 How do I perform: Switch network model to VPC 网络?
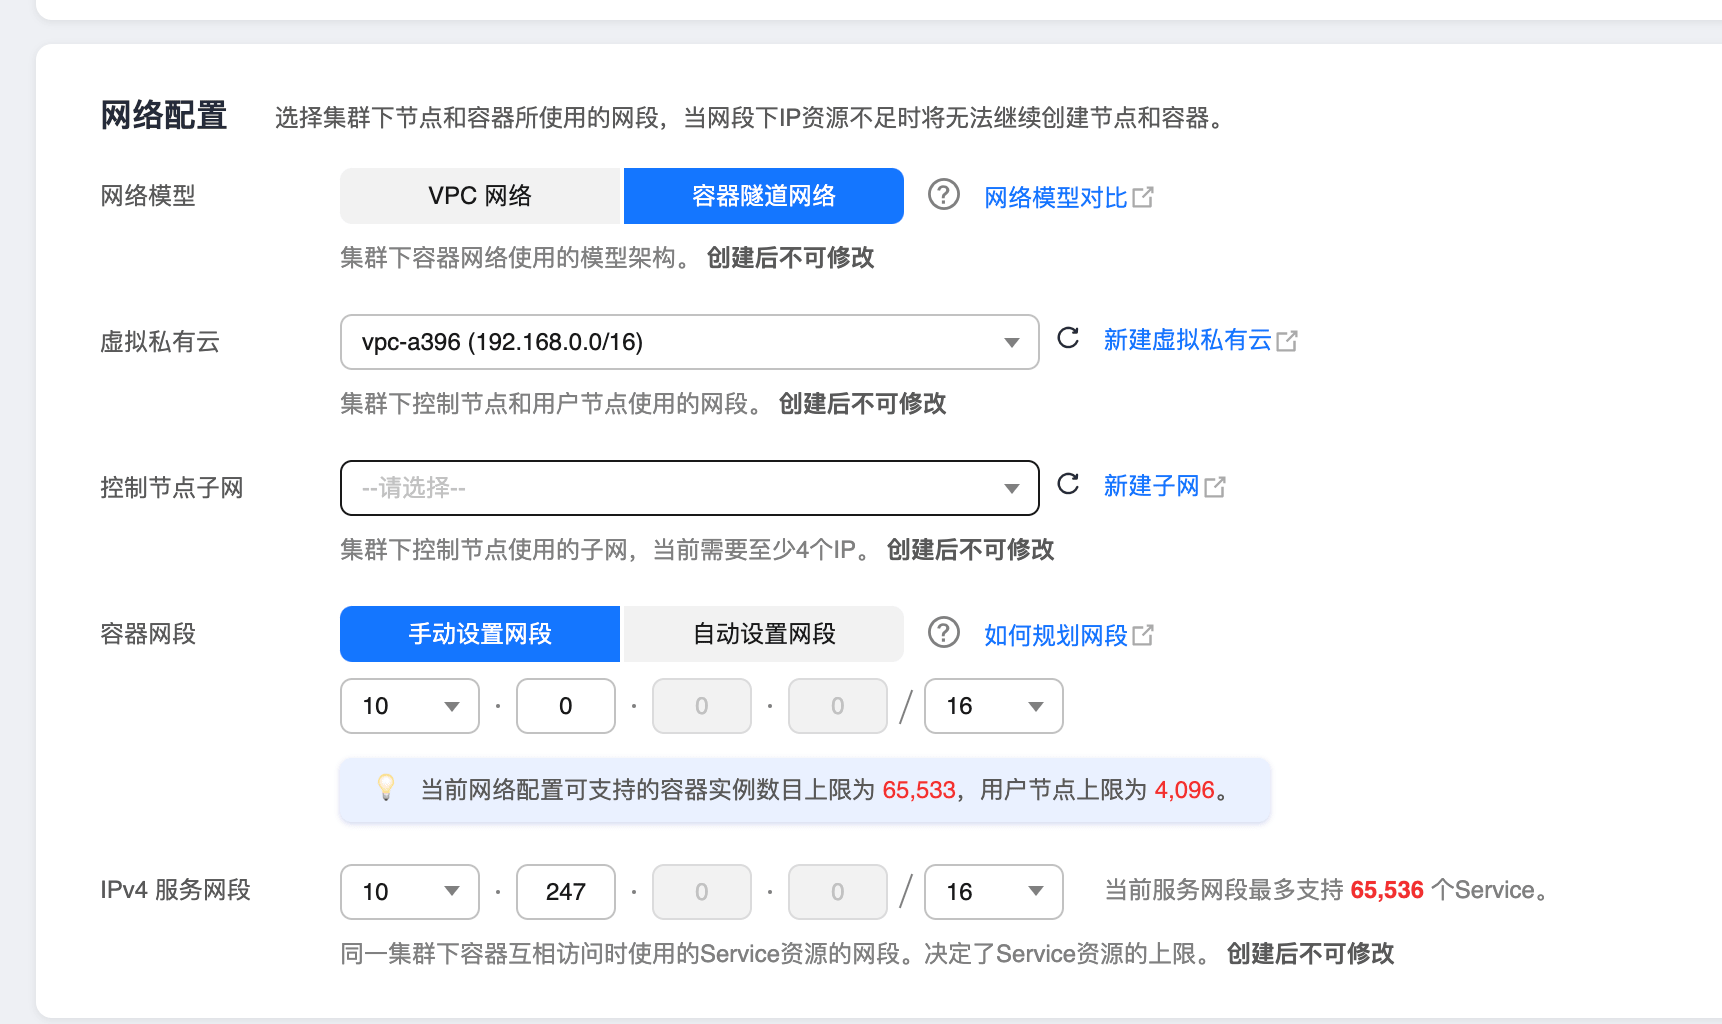tap(480, 196)
